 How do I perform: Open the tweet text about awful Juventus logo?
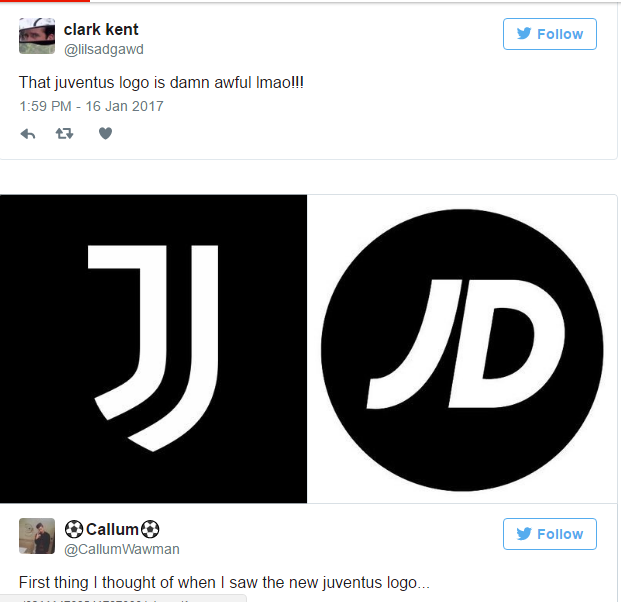[x=161, y=82]
